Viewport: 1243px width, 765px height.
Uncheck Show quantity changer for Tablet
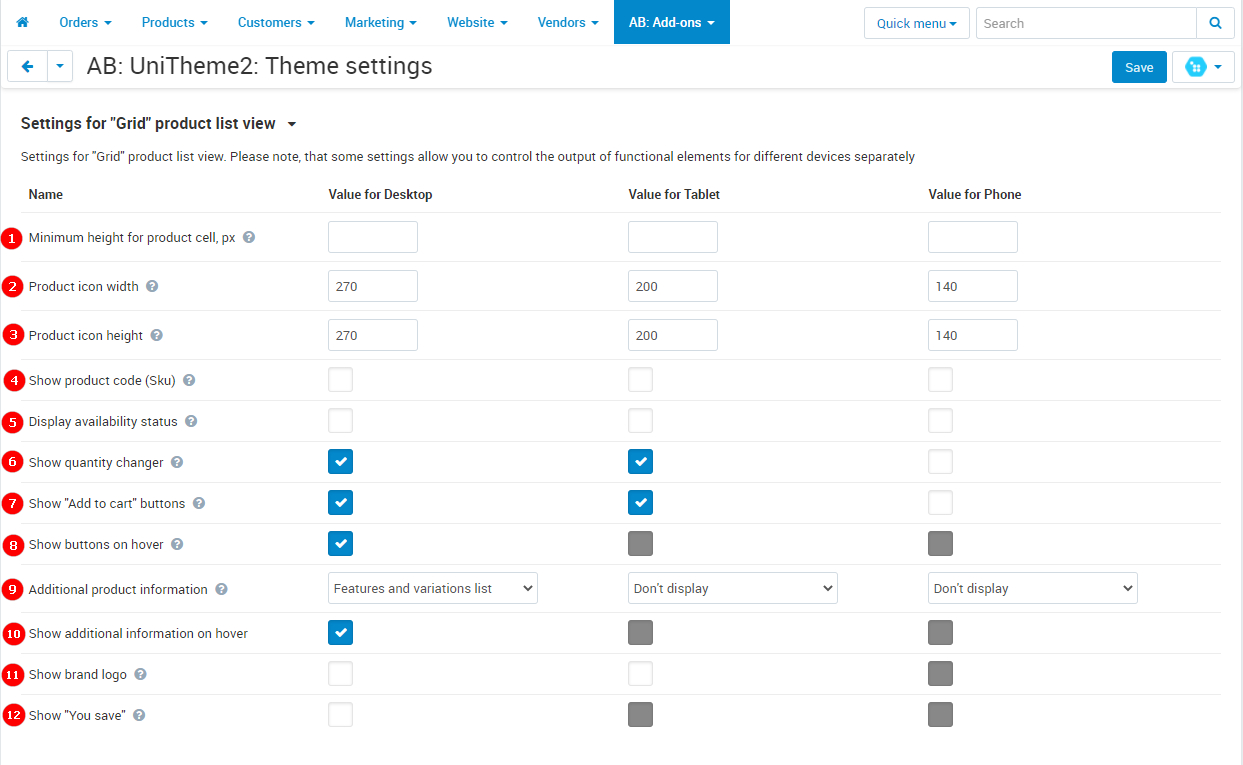[640, 462]
